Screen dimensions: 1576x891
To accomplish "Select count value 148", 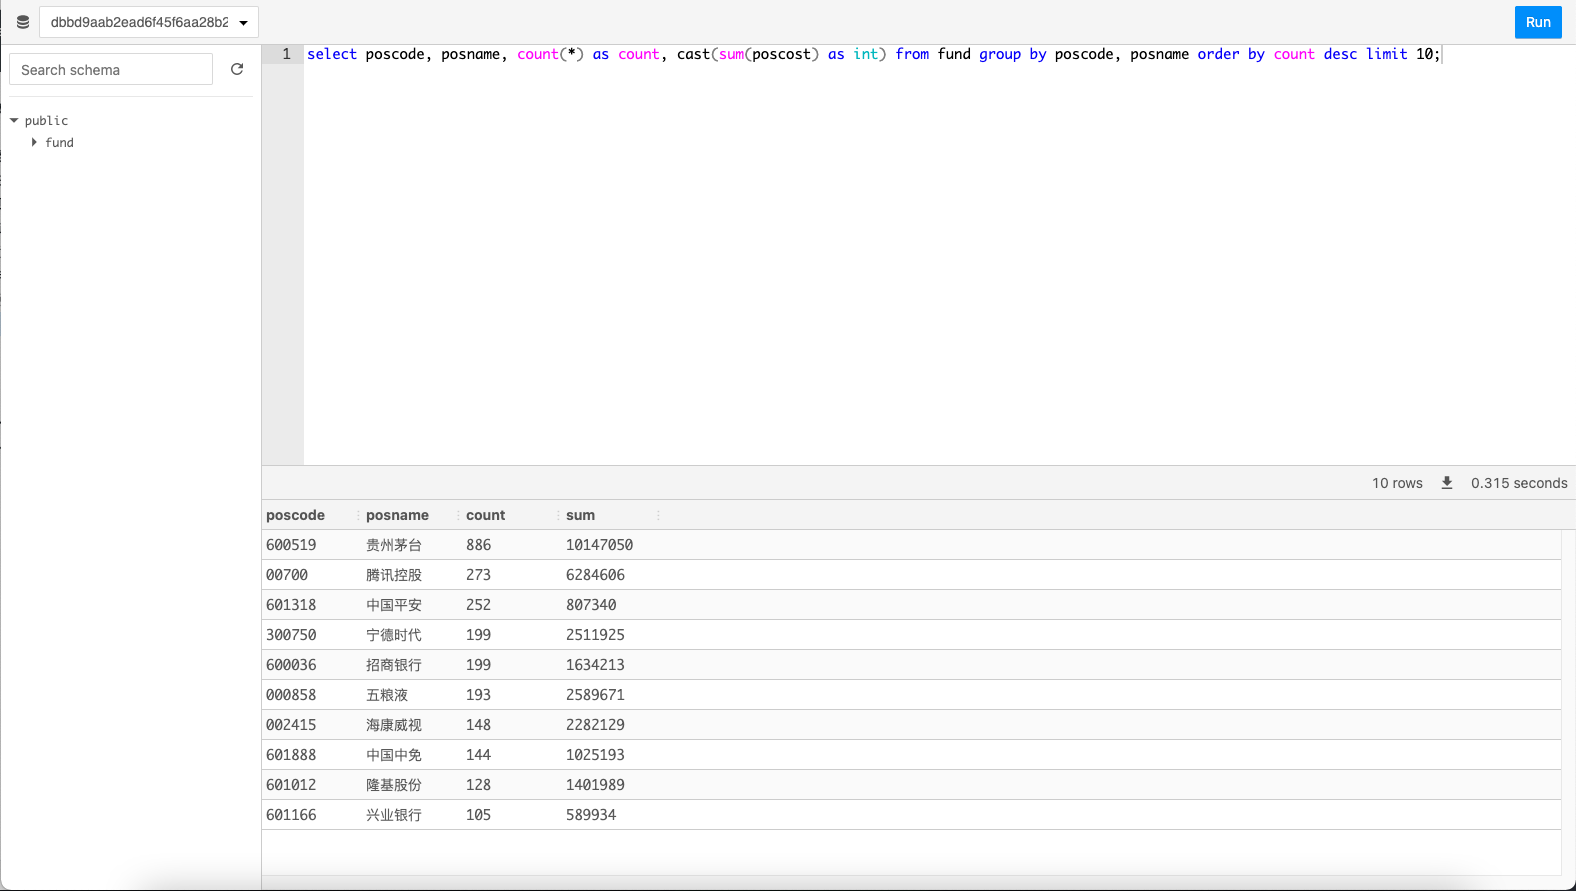I will click(479, 725).
